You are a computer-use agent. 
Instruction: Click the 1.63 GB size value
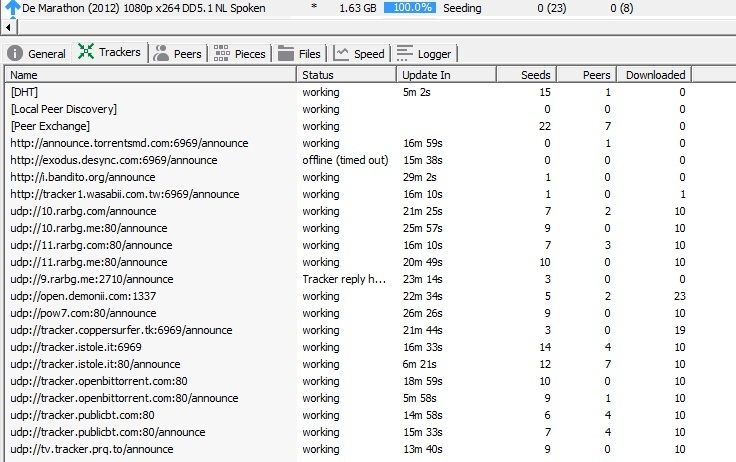coord(358,8)
